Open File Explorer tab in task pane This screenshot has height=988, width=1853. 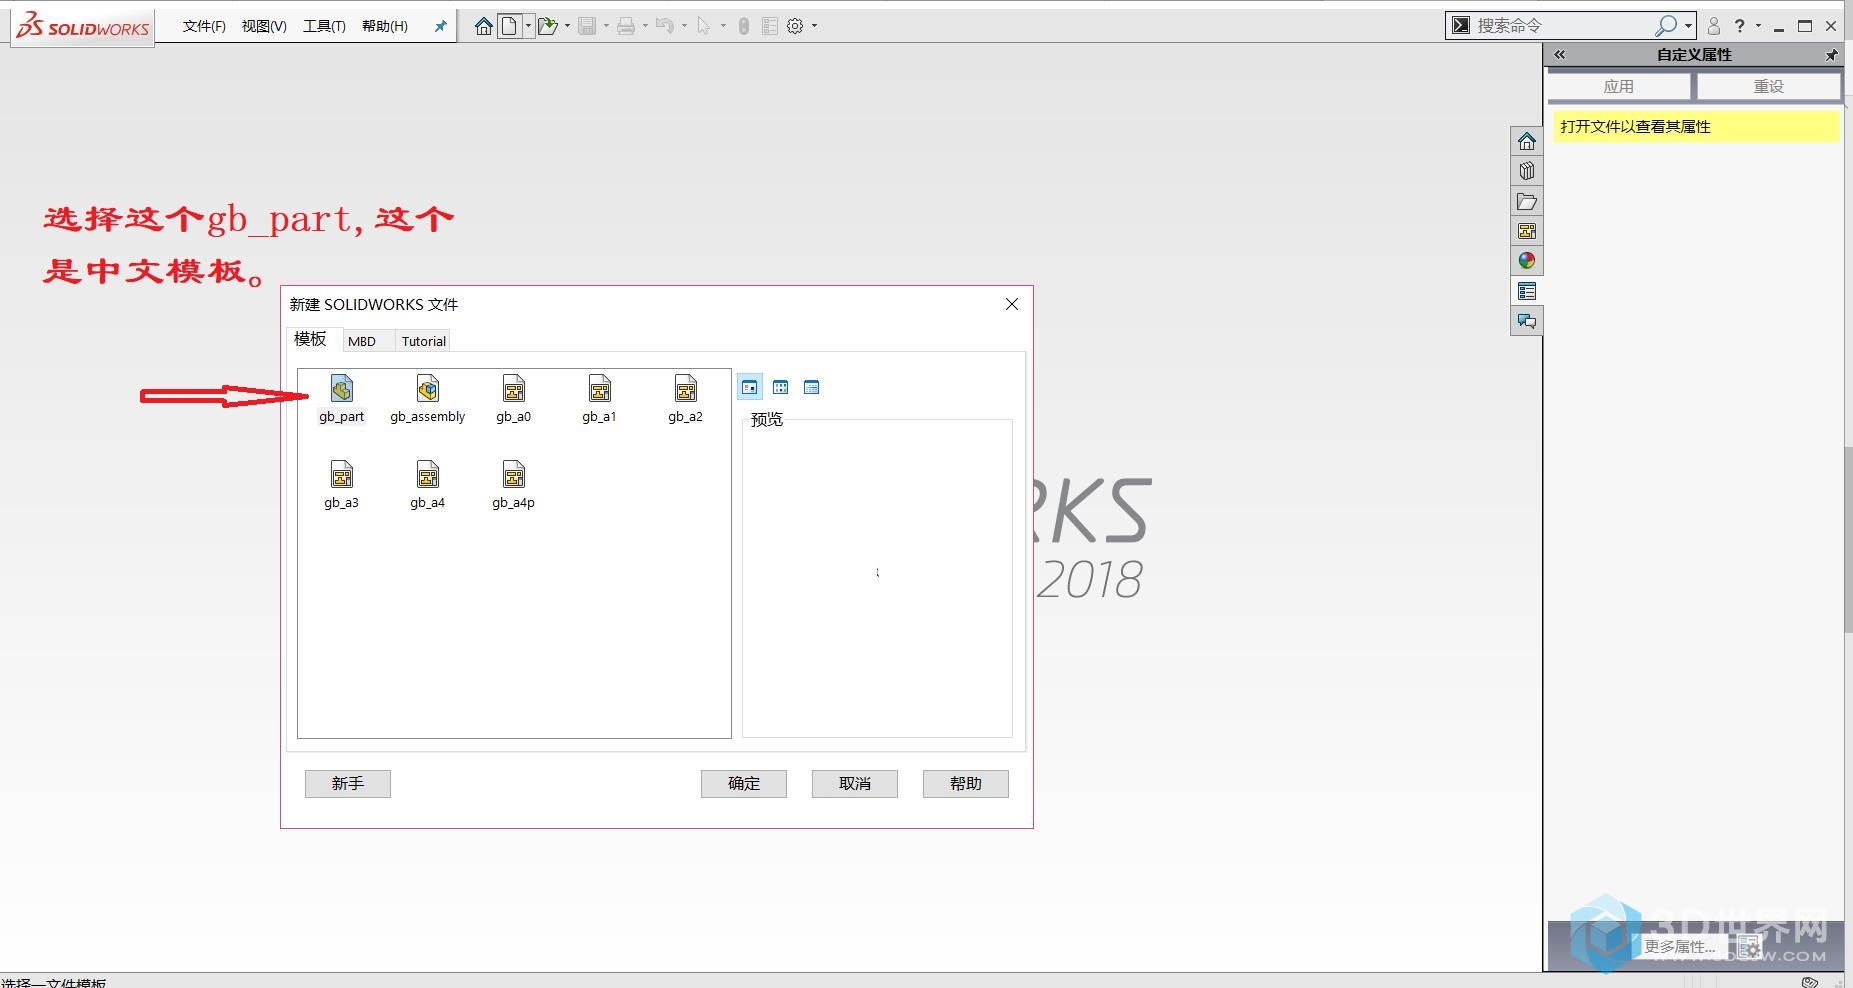[x=1526, y=201]
